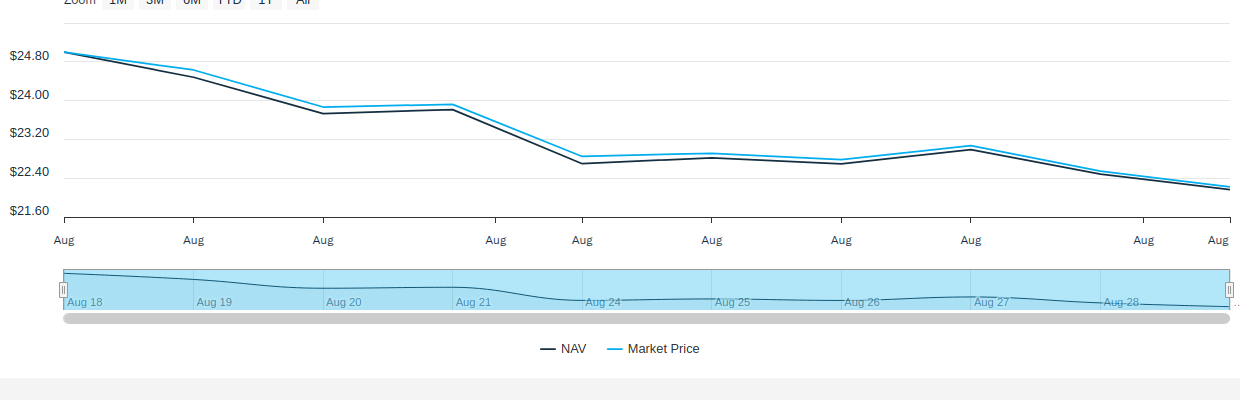Click Aug 18 in the navigator
The width and height of the screenshot is (1240, 400).
tap(85, 302)
